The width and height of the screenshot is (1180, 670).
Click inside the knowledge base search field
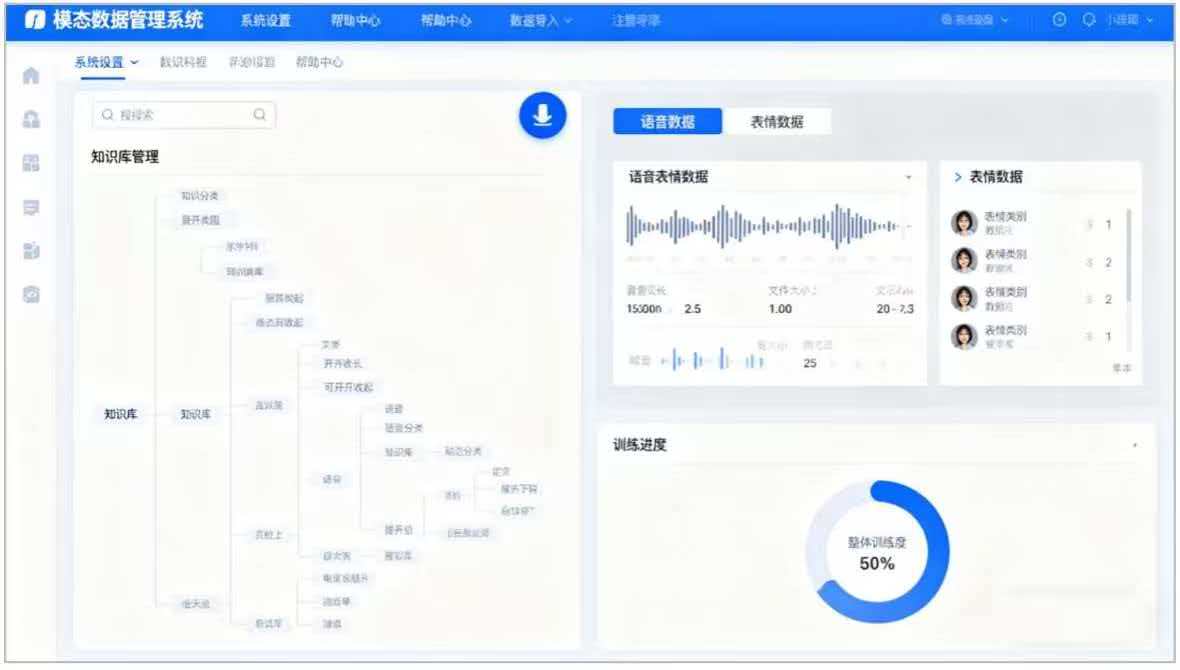click(180, 114)
